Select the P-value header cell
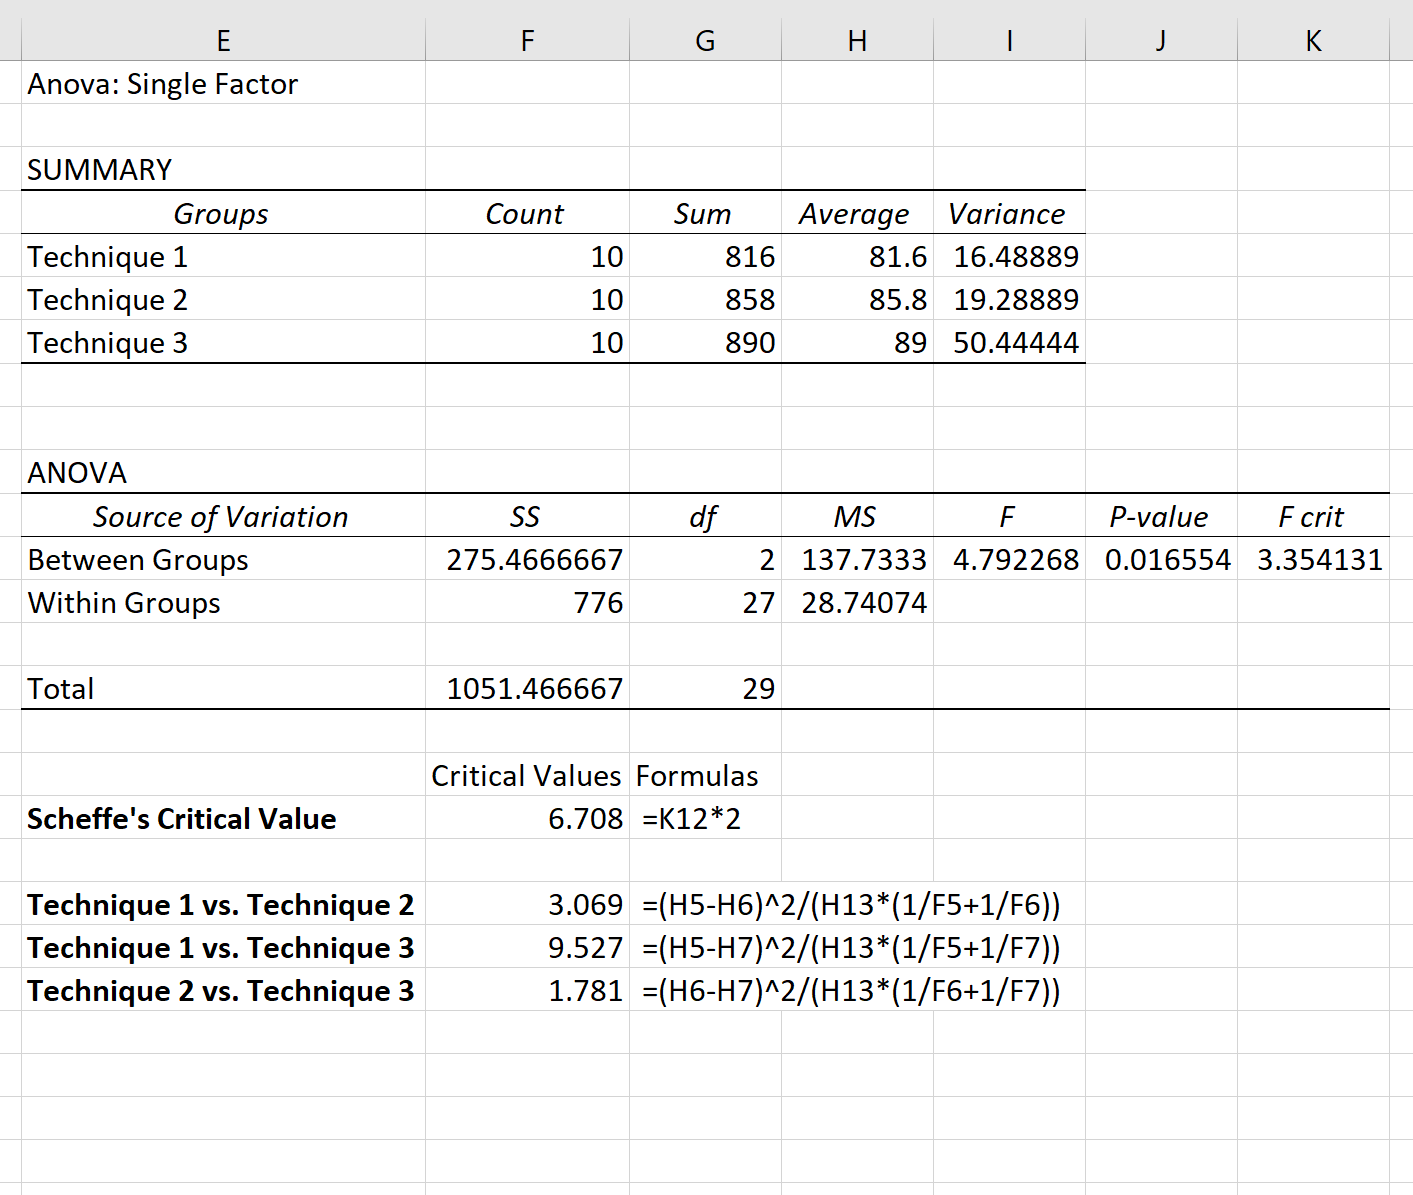 coord(1161,516)
